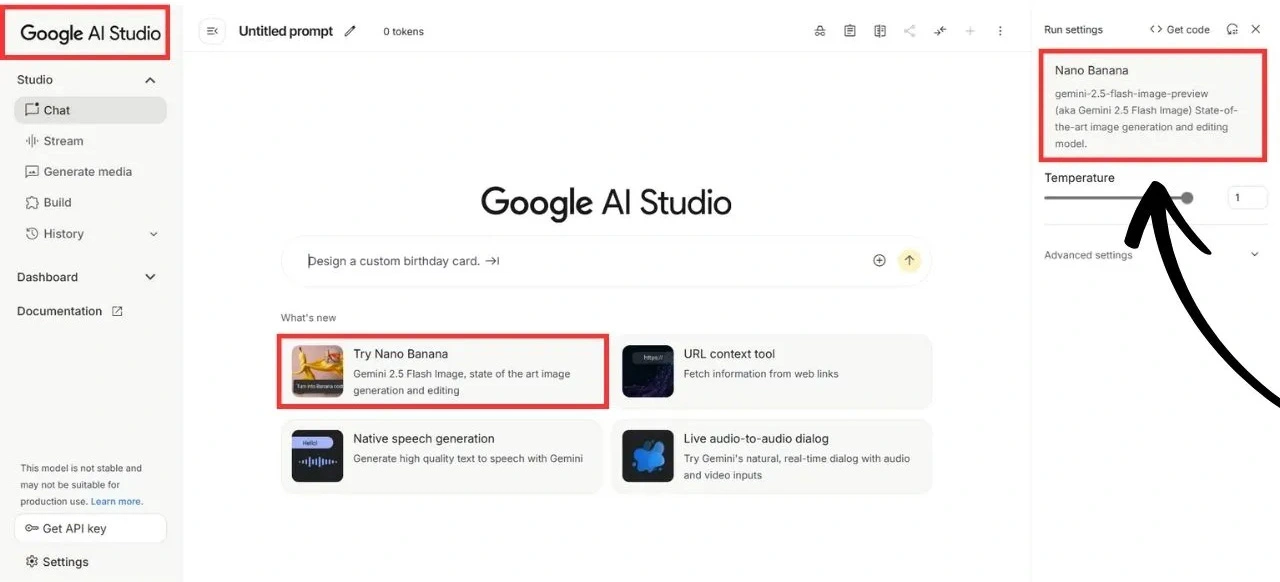Open the Try Nano Banana card

click(442, 372)
